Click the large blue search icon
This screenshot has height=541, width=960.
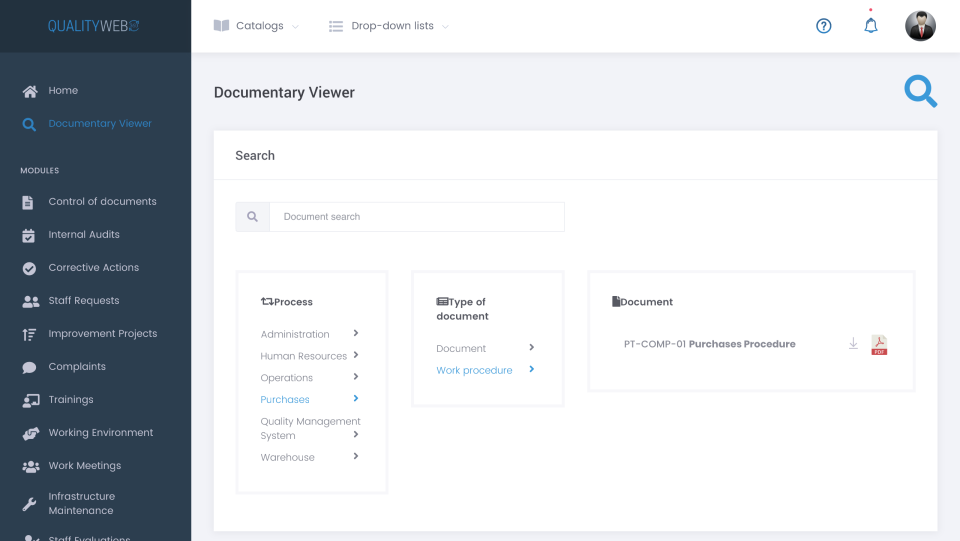920,91
